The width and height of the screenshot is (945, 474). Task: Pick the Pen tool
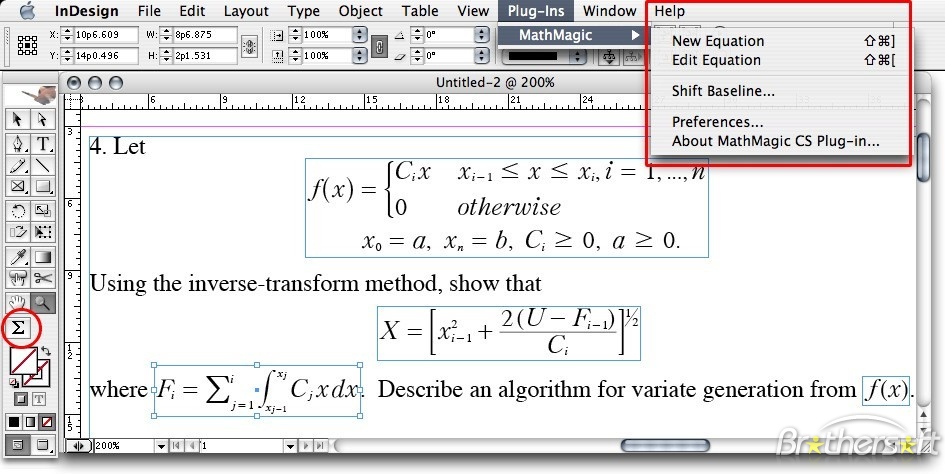(17, 144)
